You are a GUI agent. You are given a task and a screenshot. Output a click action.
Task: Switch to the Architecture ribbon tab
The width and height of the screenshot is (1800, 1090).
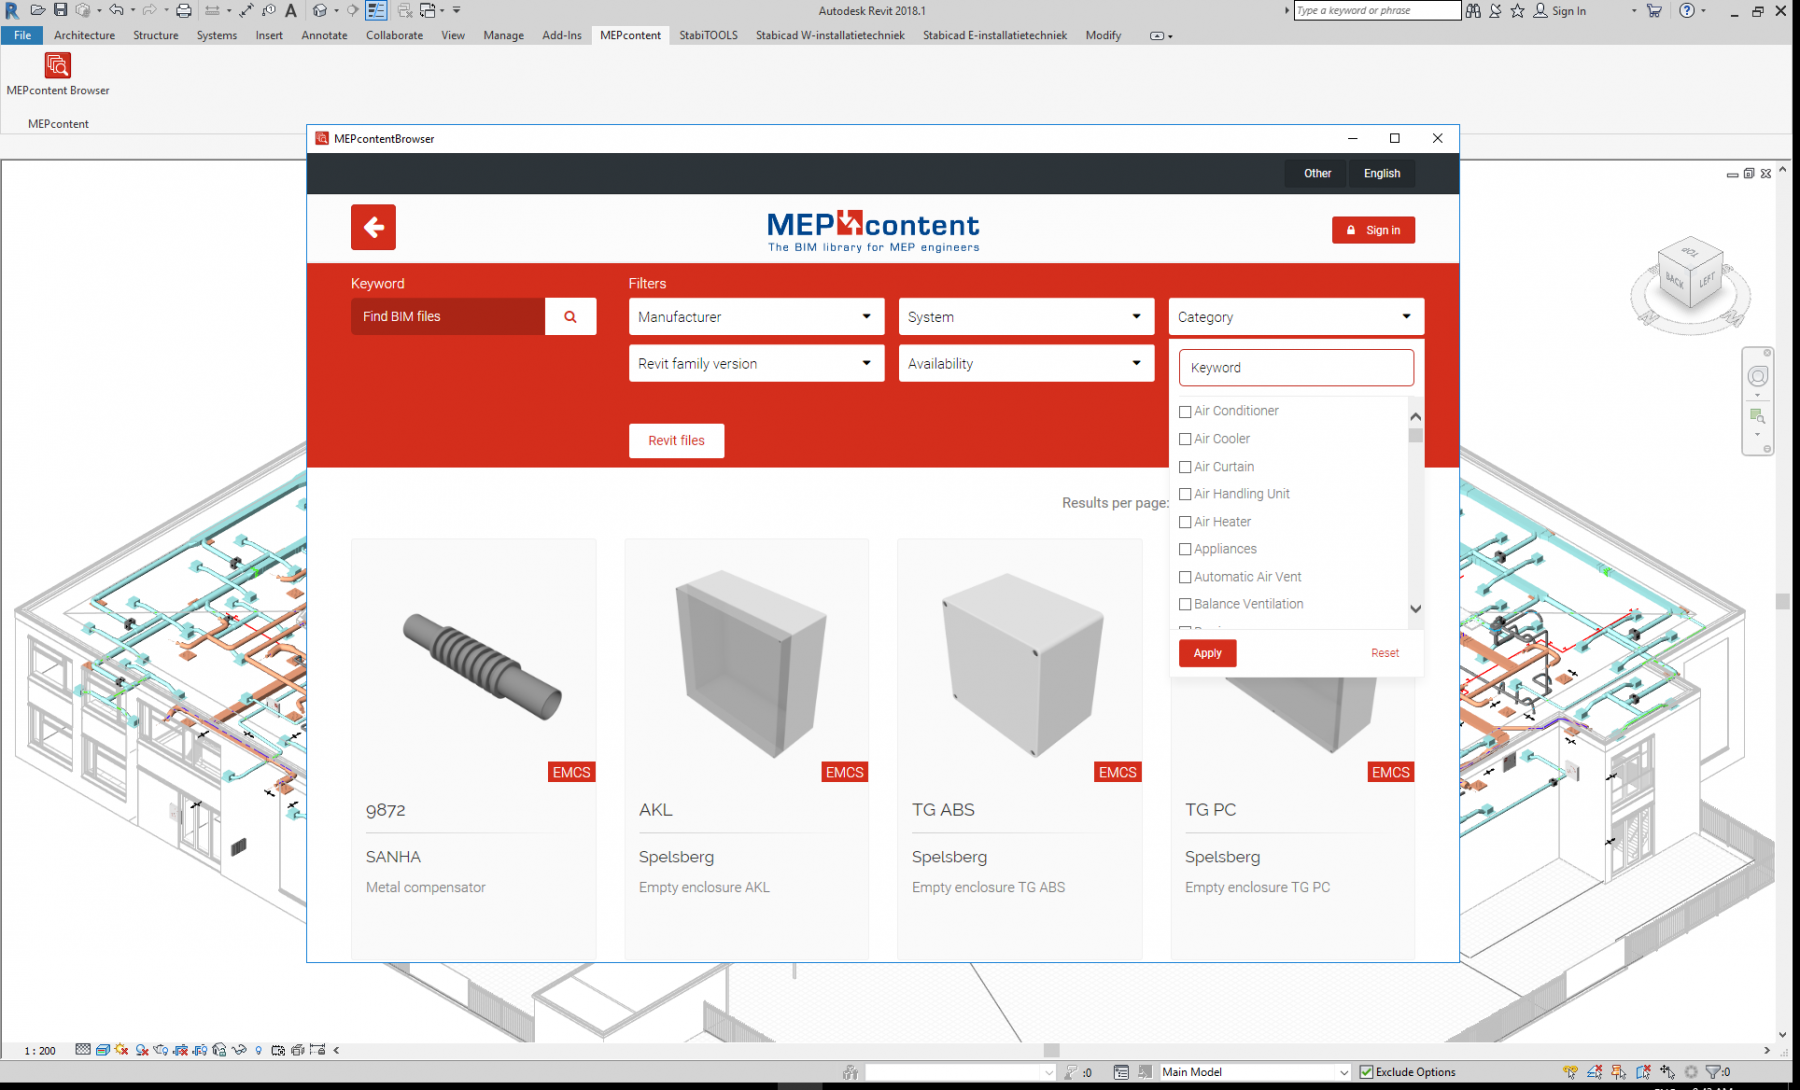(x=84, y=35)
